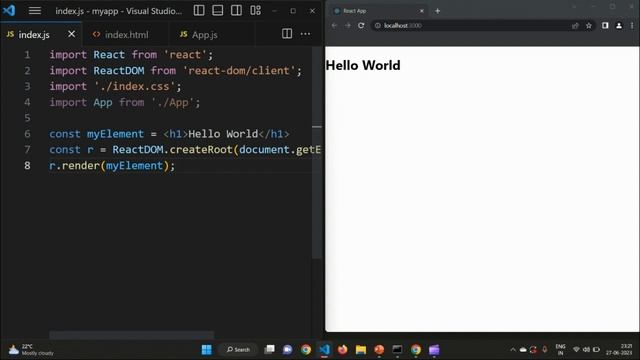Split the editor to the right
Viewport: 640px width, 360px height.
click(x=287, y=34)
